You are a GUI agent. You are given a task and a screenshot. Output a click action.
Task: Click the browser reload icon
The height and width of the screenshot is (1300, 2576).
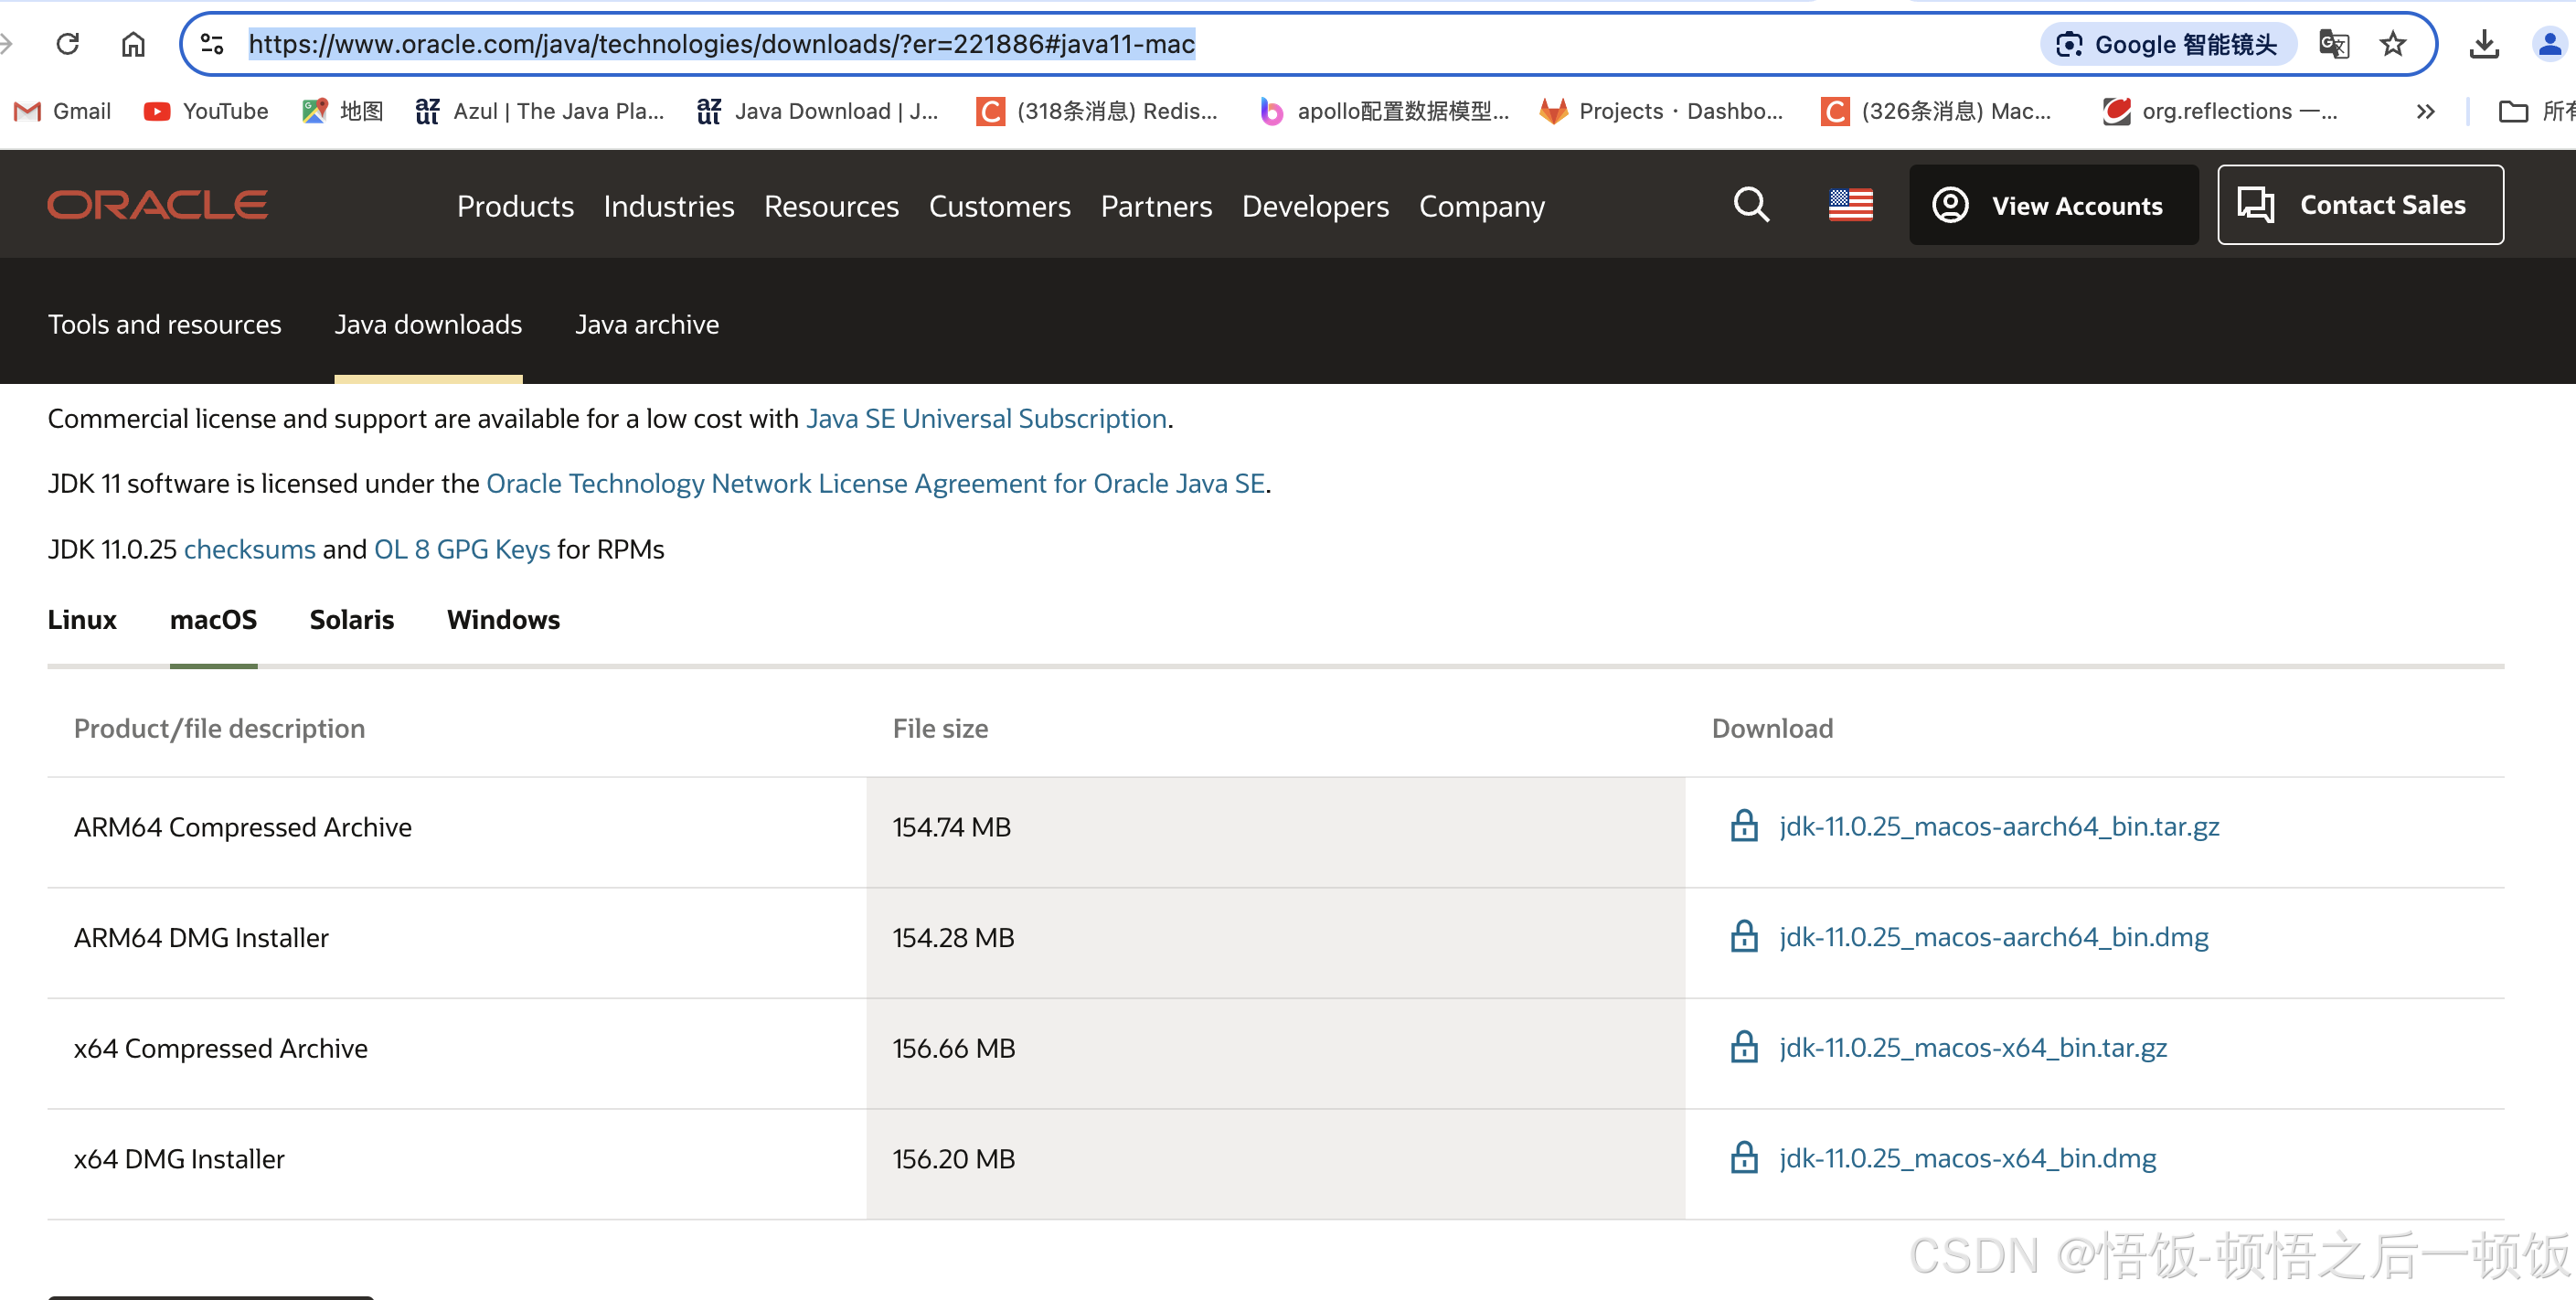67,44
